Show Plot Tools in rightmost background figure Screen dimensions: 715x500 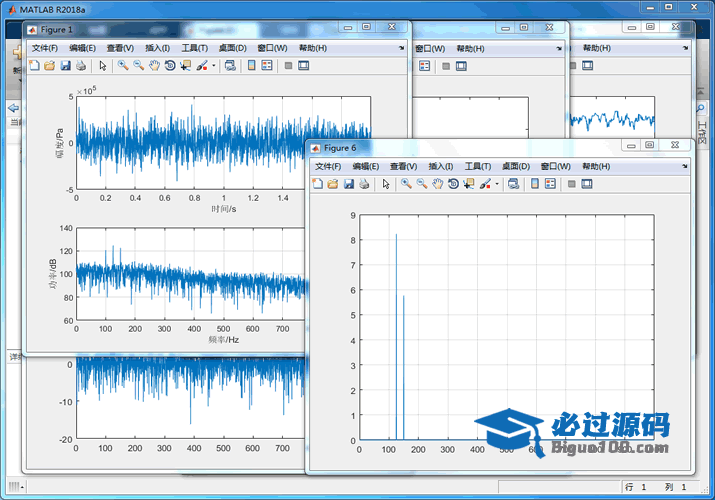[x=588, y=66]
